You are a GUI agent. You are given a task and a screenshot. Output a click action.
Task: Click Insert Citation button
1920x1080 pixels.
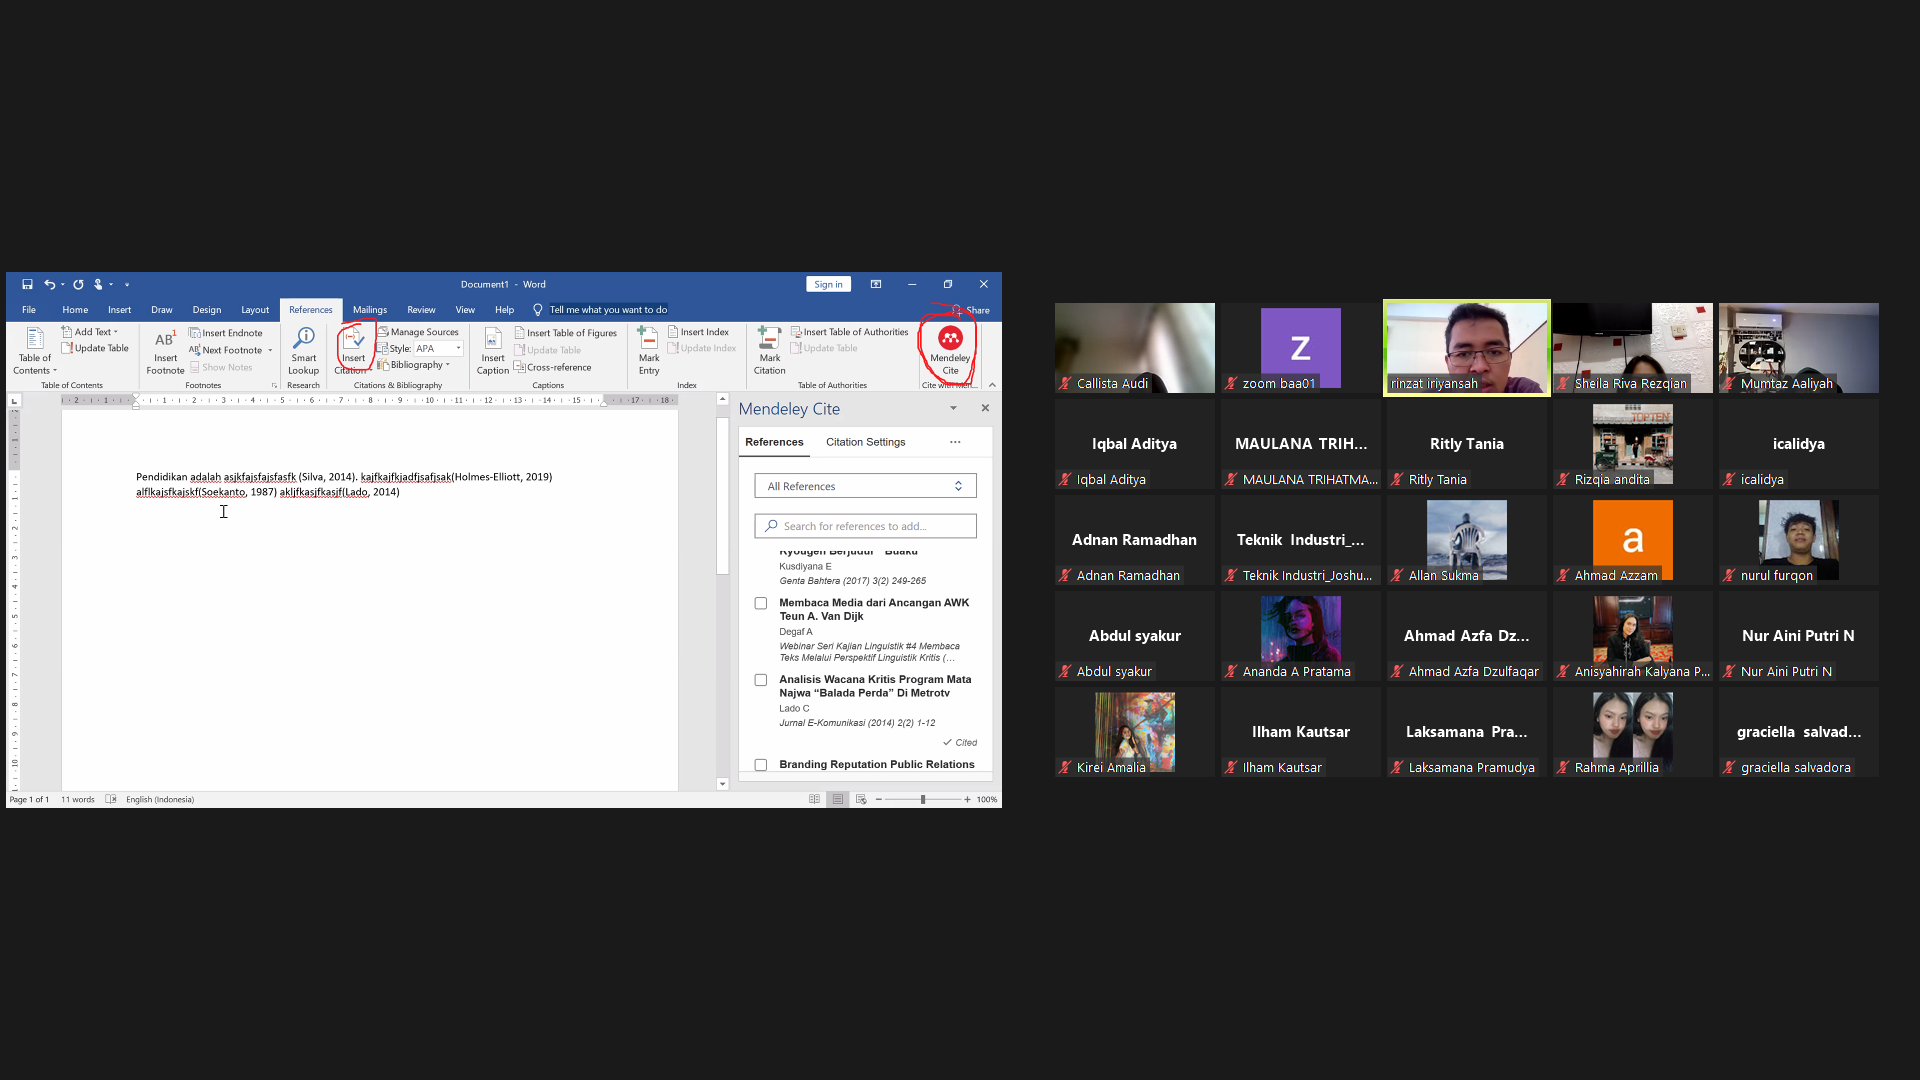coord(353,349)
